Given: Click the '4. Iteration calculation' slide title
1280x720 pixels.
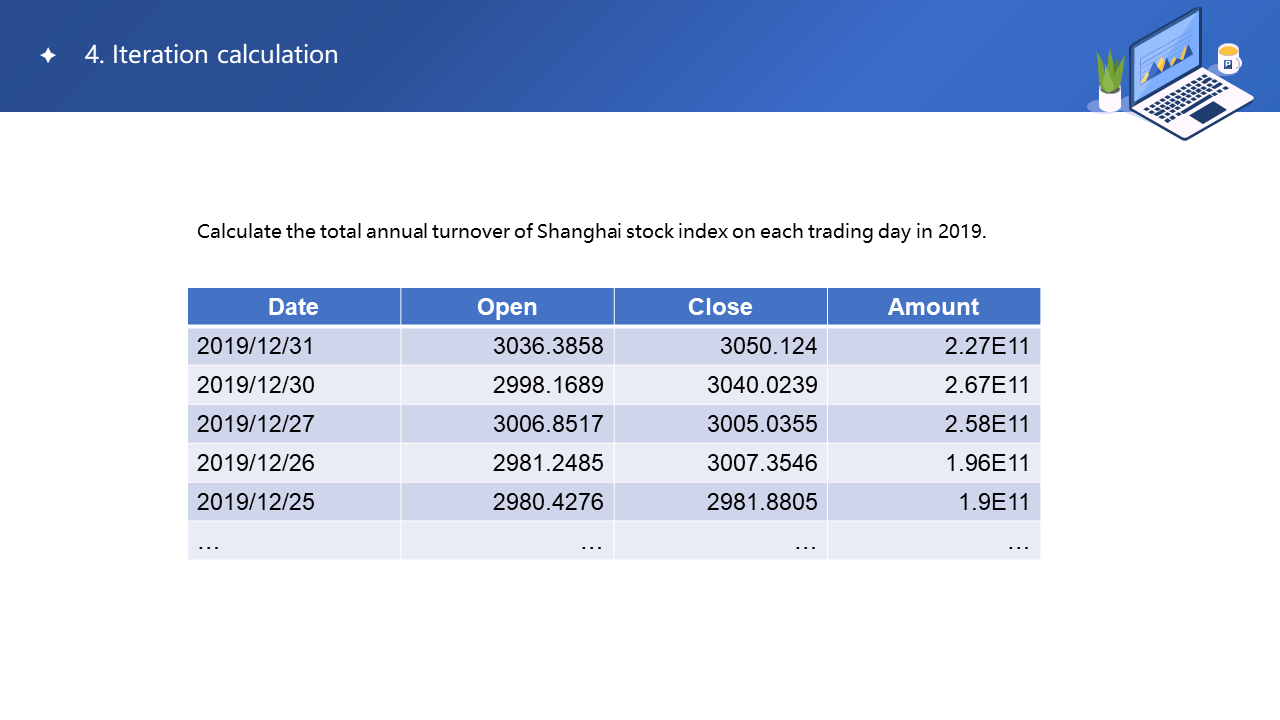Looking at the screenshot, I should click(x=211, y=55).
